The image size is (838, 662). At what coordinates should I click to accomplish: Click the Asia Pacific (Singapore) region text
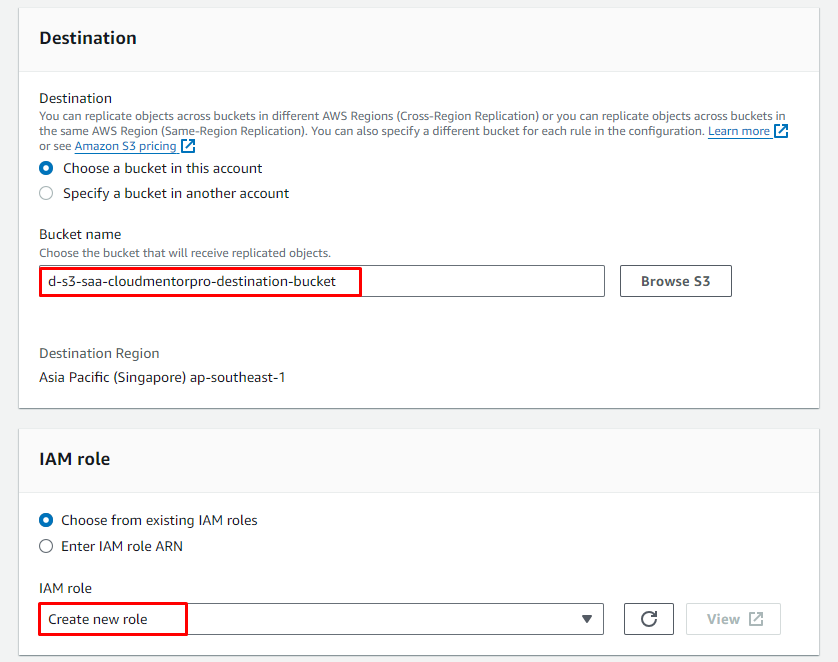(162, 377)
